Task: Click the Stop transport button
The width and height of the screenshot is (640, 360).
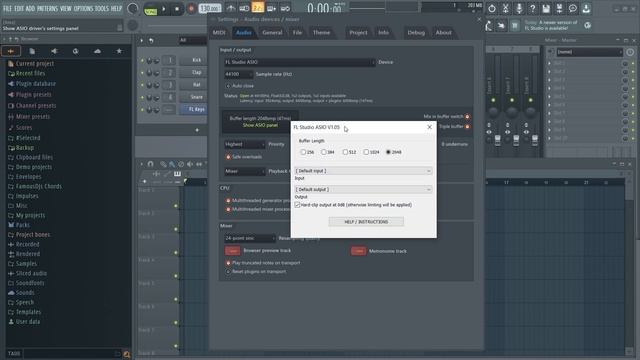Action: 177,9
